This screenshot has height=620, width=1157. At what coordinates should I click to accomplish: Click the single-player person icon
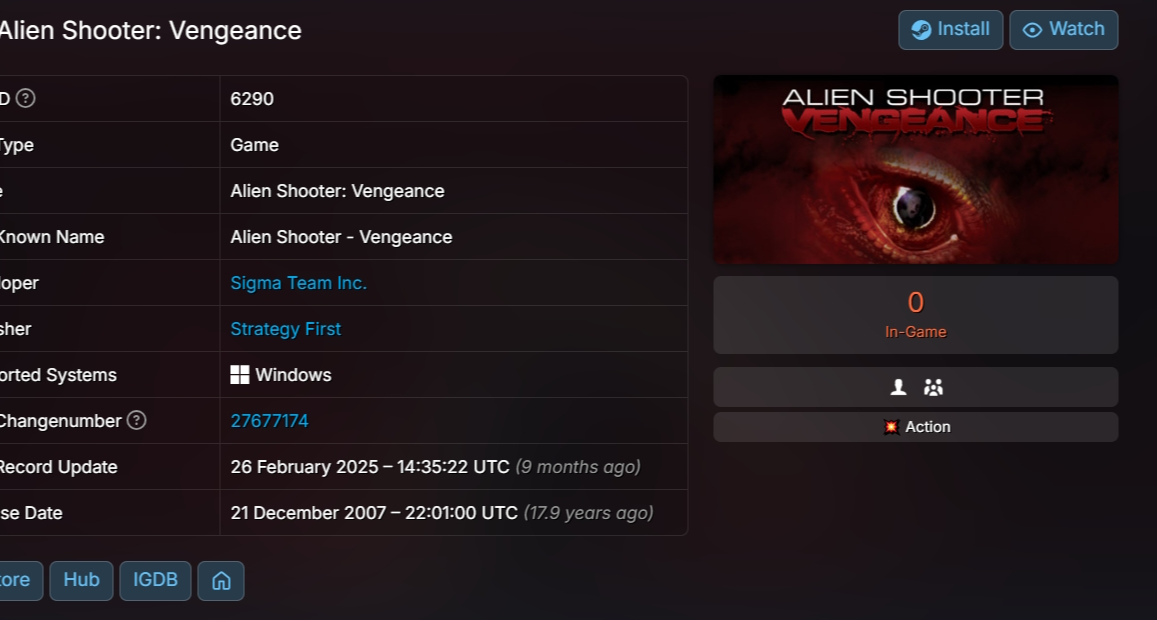tap(898, 387)
